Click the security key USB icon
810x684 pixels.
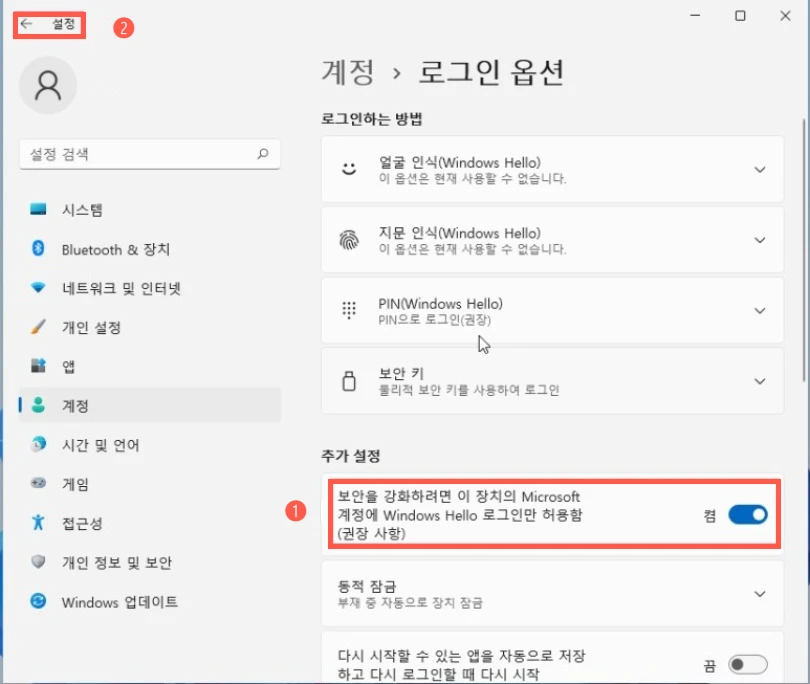tap(349, 381)
